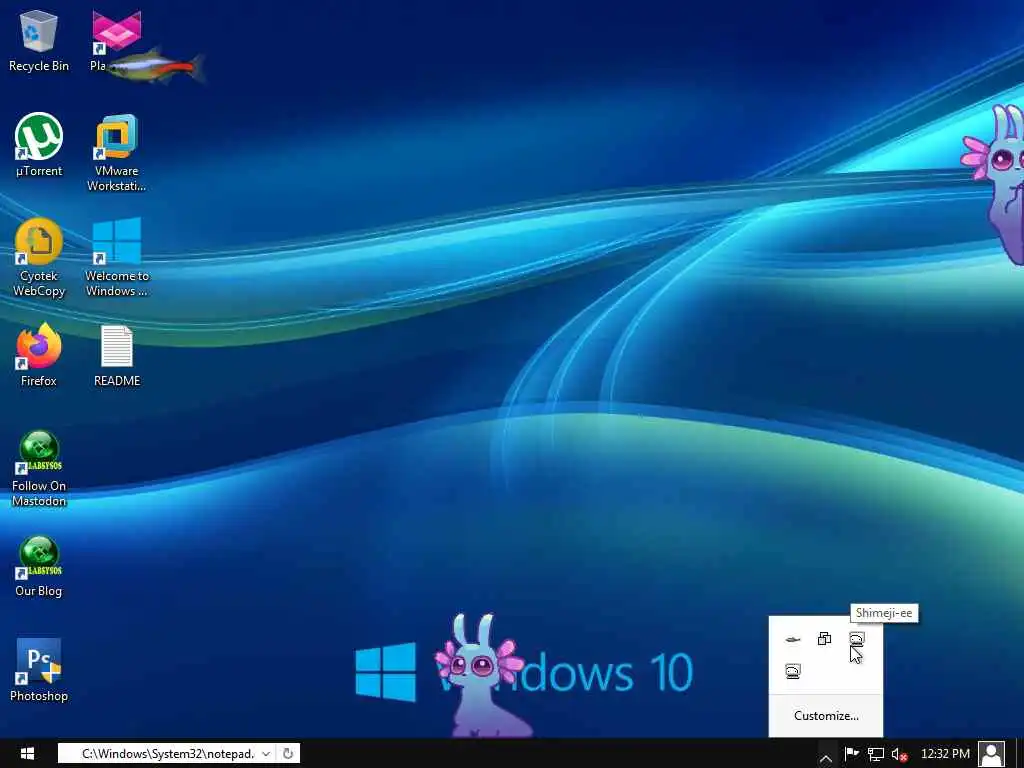Open the clock showing 12:32 PM
The width and height of the screenshot is (1024, 768).
coord(945,754)
